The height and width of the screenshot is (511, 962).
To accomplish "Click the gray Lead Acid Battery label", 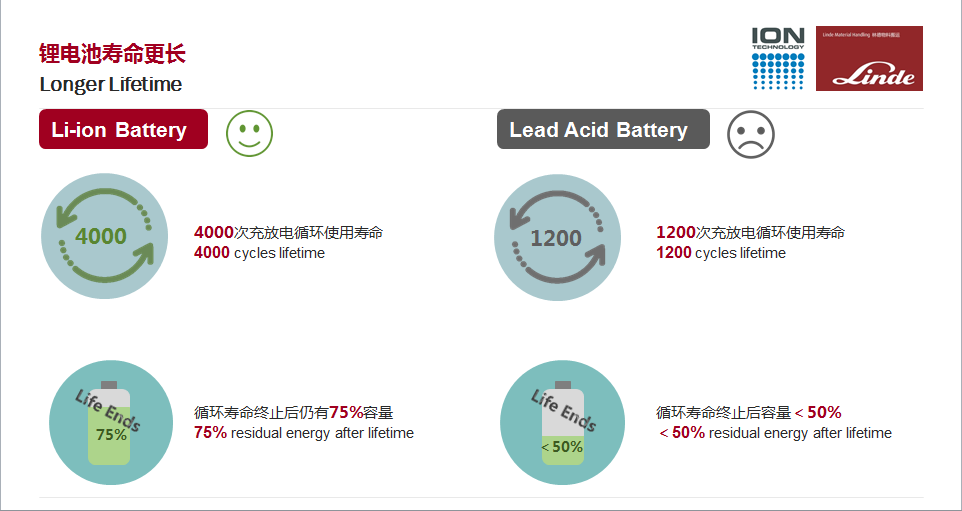I will tap(603, 129).
